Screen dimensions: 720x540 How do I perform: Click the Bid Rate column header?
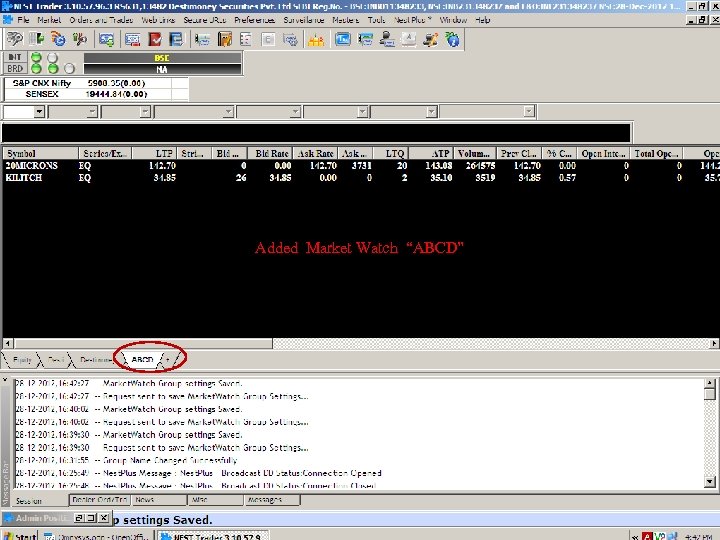[270, 153]
